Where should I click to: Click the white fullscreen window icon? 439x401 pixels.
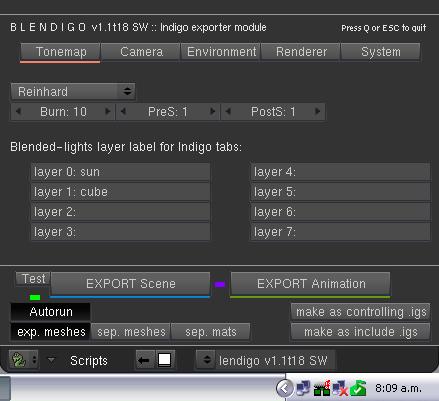(x=165, y=360)
